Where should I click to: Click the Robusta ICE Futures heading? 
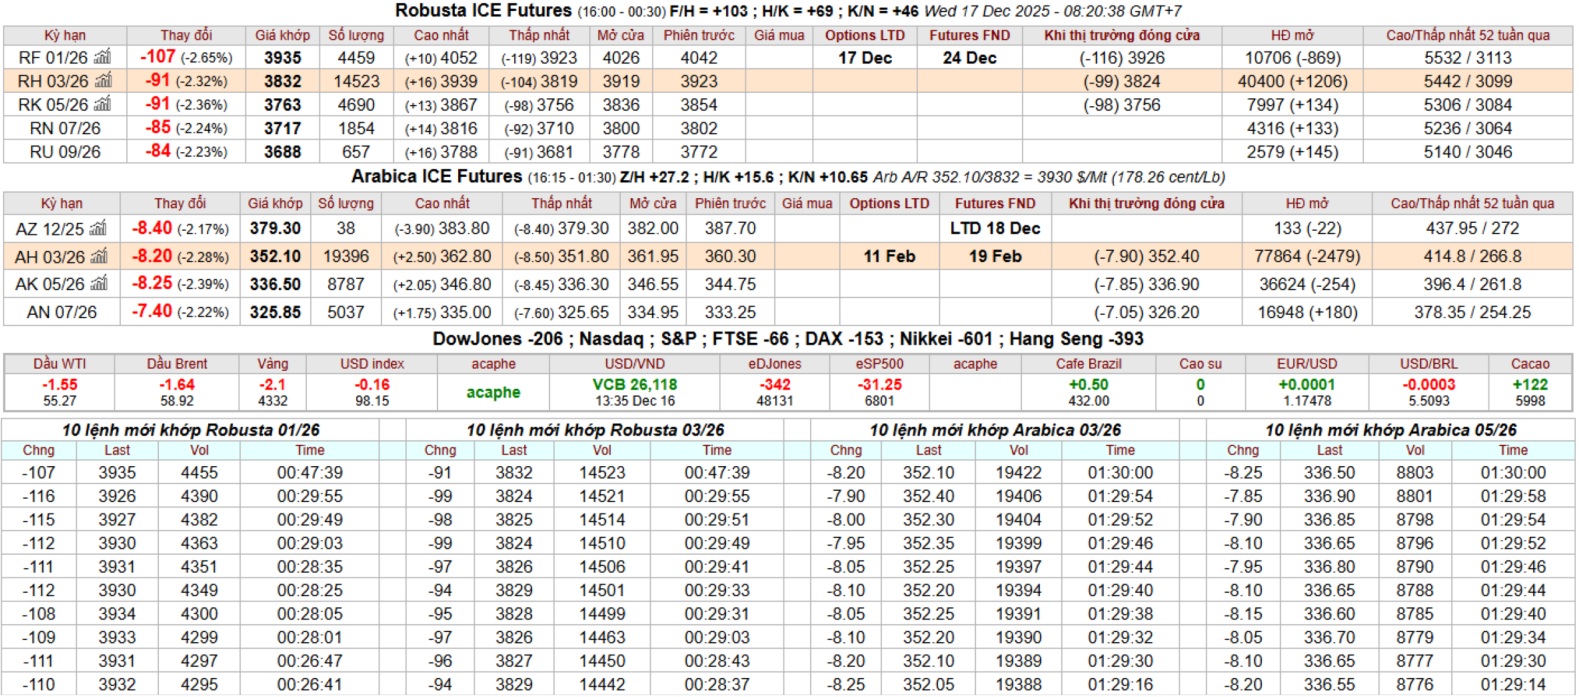(x=483, y=11)
